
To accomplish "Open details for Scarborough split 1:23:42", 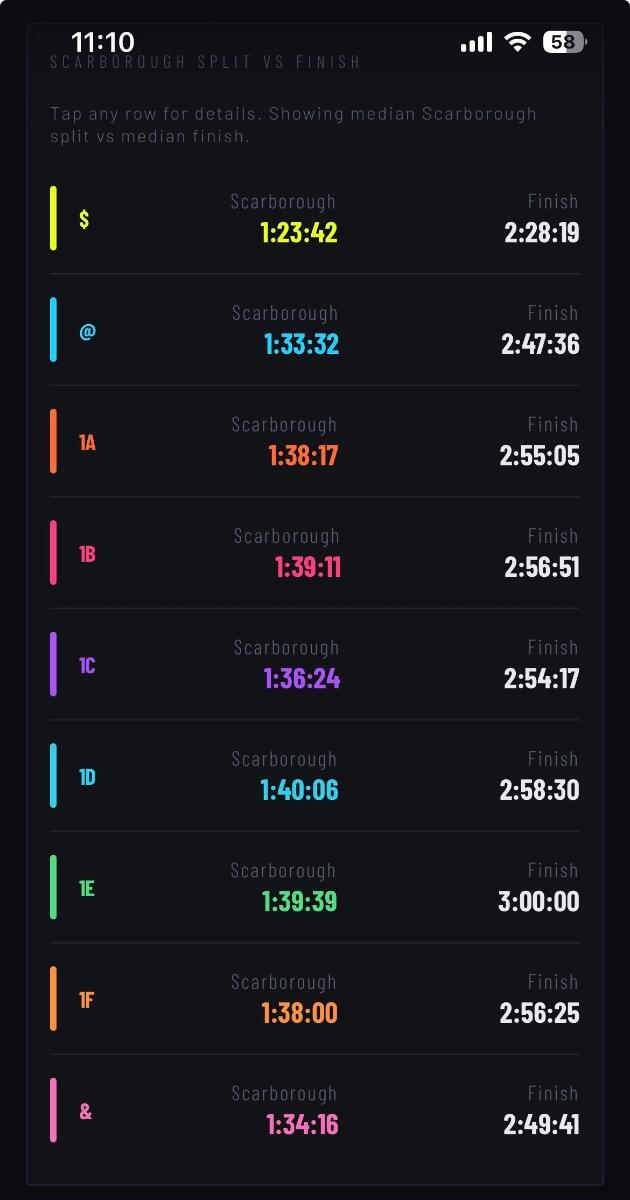I will click(x=299, y=233).
